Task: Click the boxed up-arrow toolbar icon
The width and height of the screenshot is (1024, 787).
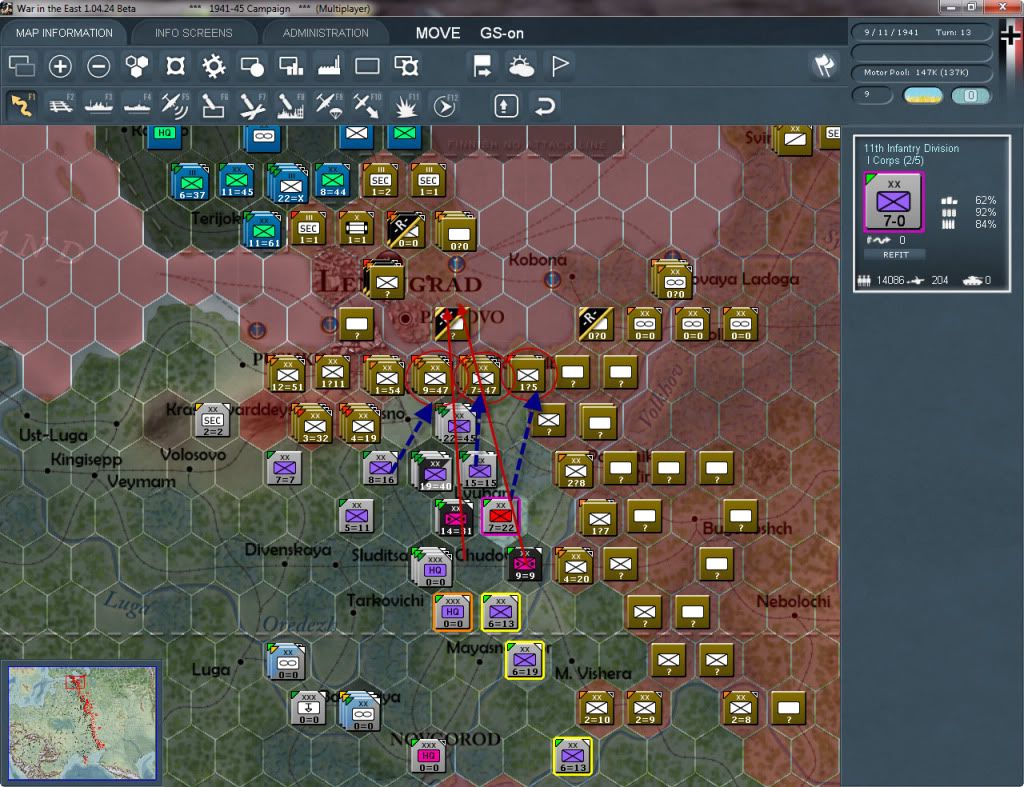Action: (x=506, y=106)
